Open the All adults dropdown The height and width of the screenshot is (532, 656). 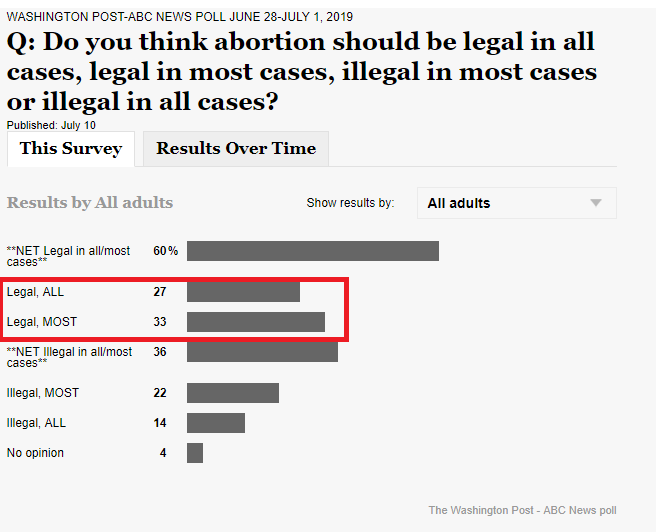[517, 203]
